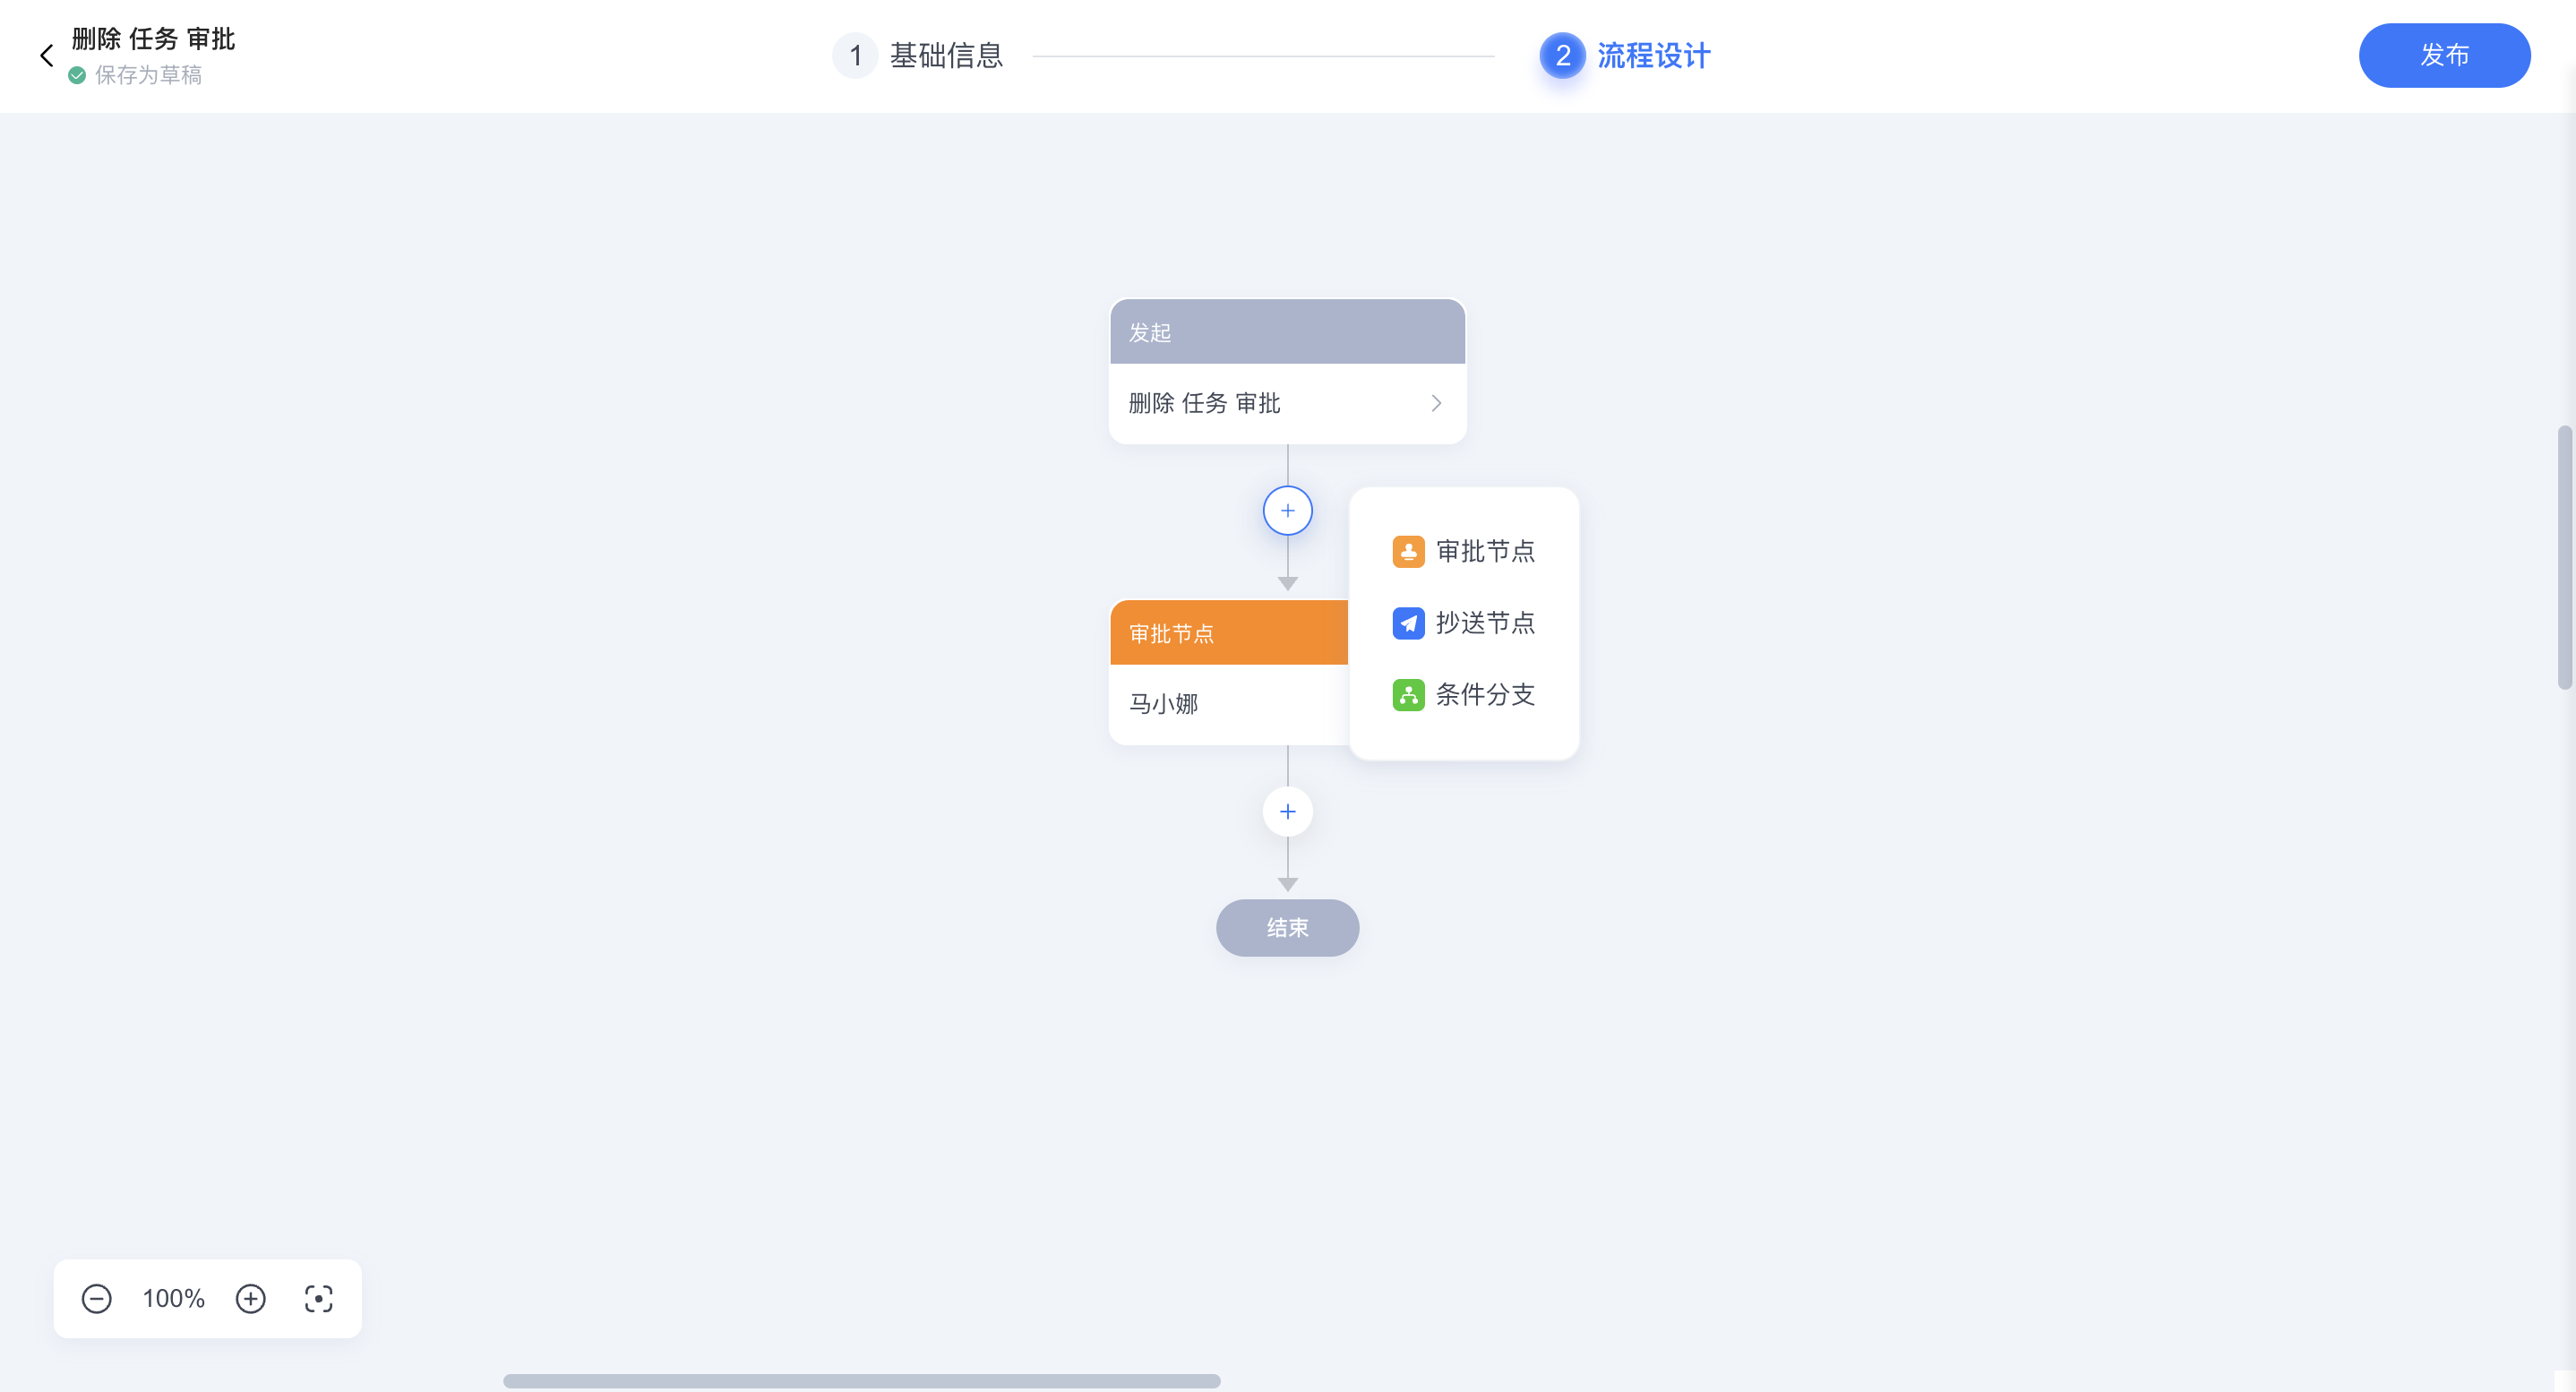Click the add-node plus below 发起 card
2576x1392 pixels.
(x=1287, y=510)
